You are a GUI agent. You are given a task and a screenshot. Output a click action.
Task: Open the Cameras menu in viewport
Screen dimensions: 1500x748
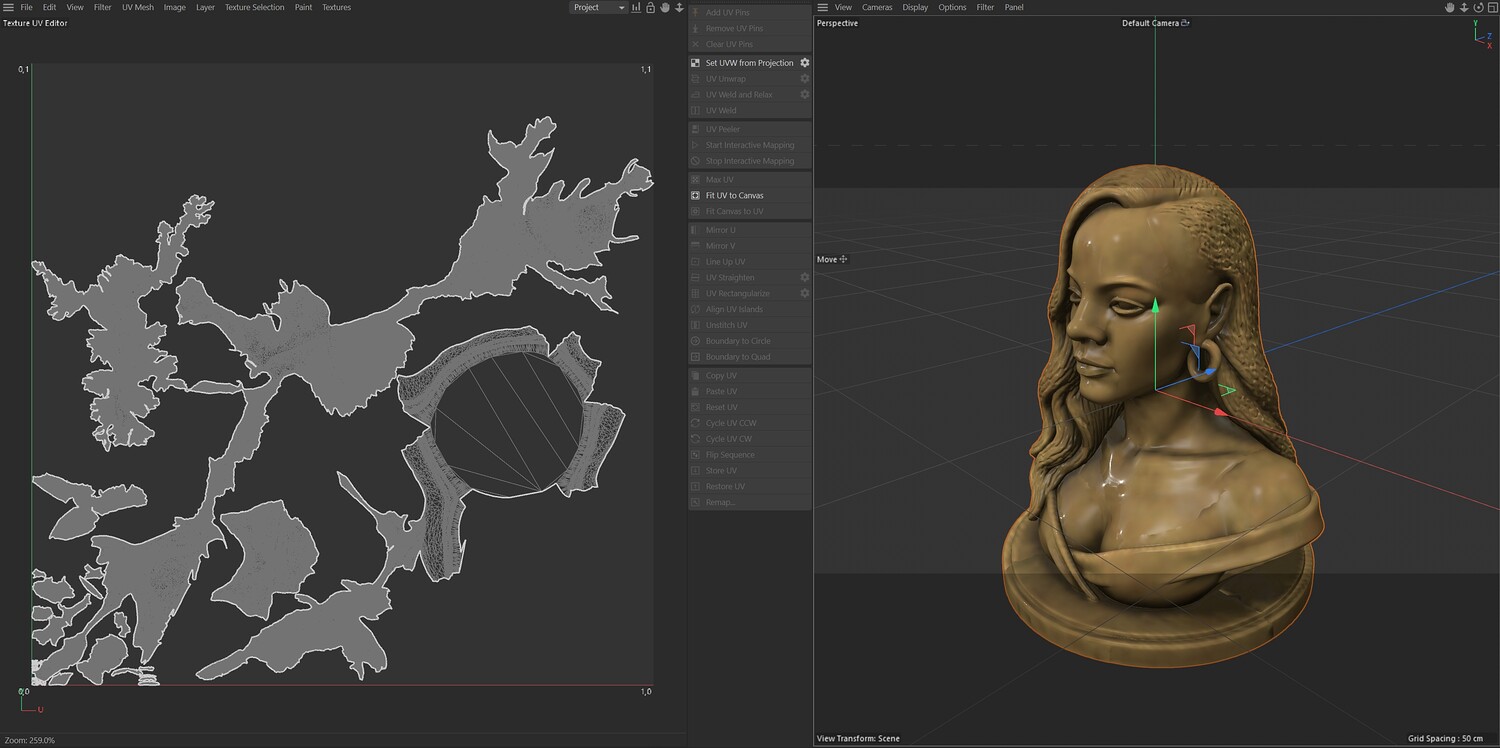point(877,7)
